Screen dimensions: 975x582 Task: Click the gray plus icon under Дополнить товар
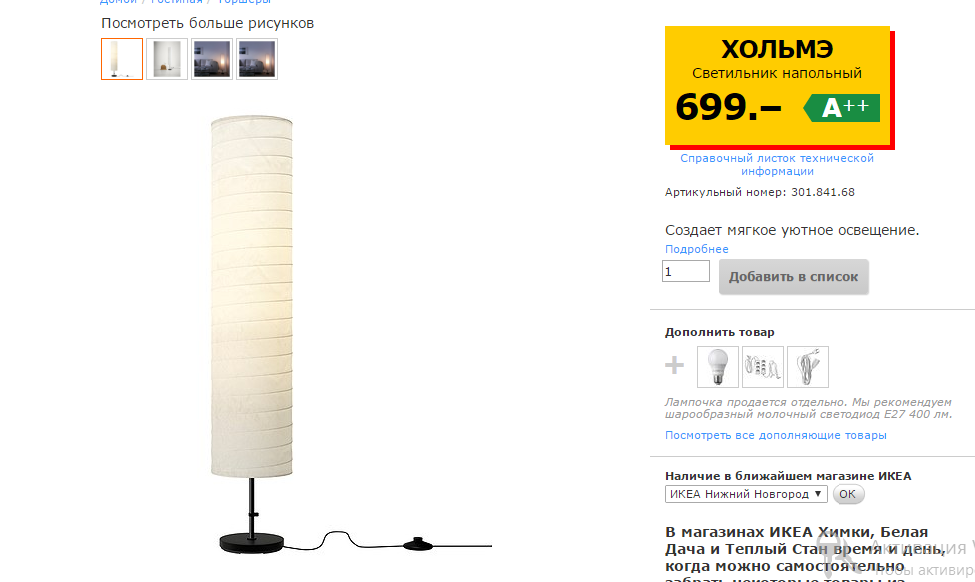point(675,365)
